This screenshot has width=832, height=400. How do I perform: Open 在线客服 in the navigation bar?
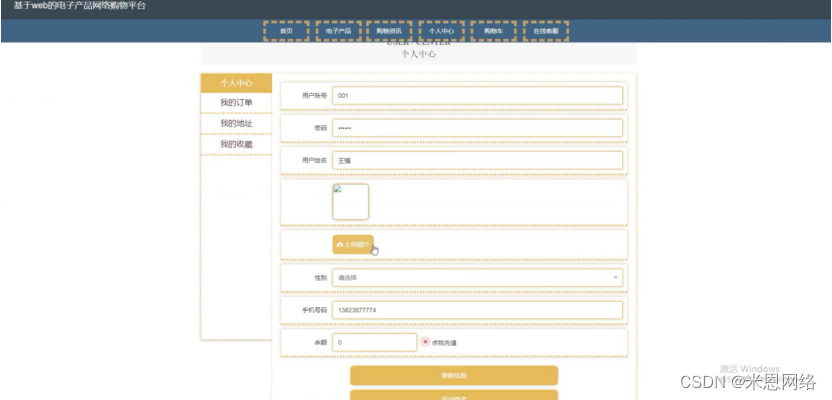[x=545, y=31]
